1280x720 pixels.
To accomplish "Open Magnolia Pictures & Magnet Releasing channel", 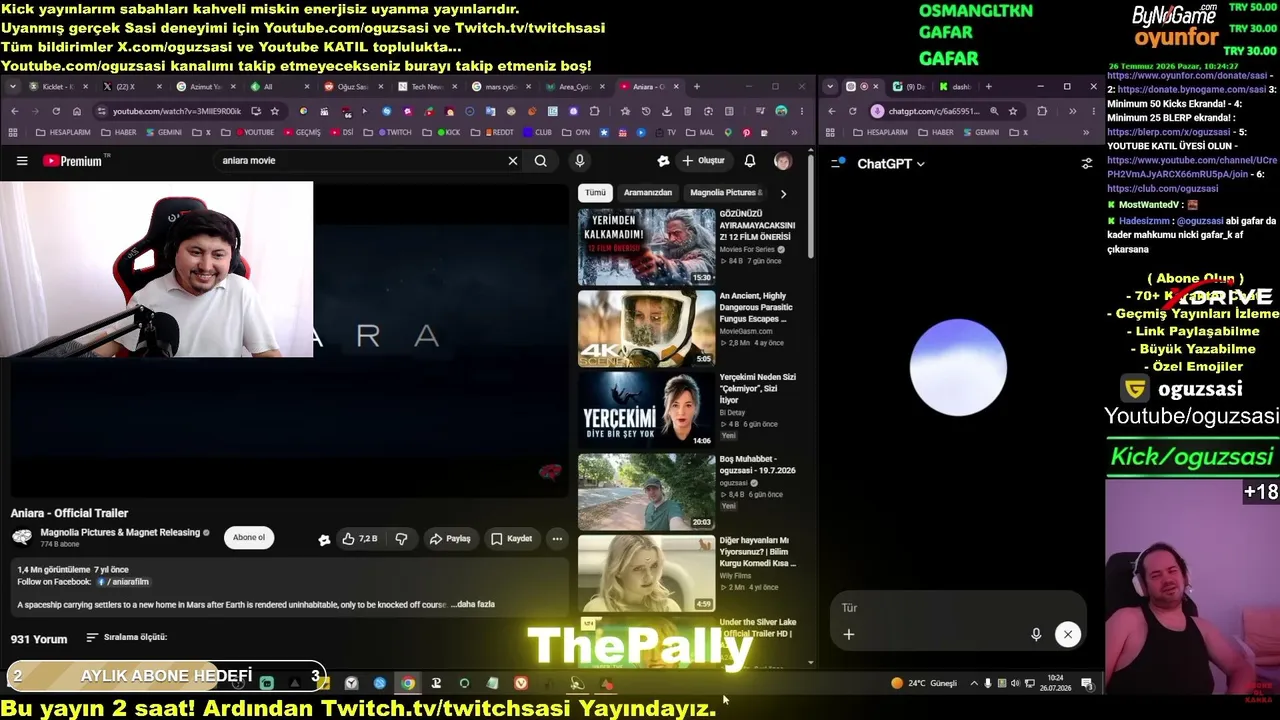I will click(x=120, y=533).
